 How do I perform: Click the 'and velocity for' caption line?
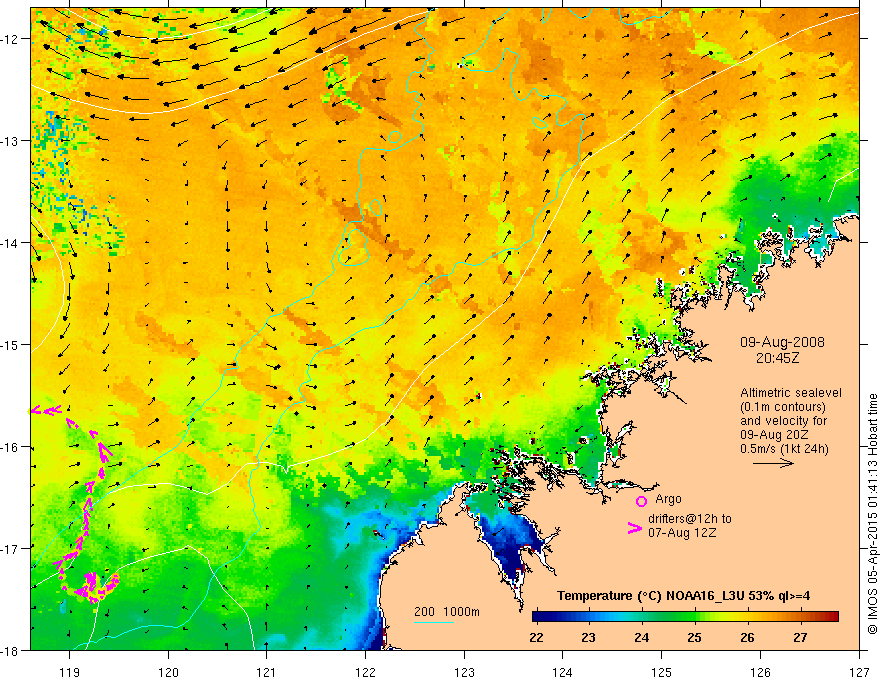pyautogui.click(x=783, y=421)
